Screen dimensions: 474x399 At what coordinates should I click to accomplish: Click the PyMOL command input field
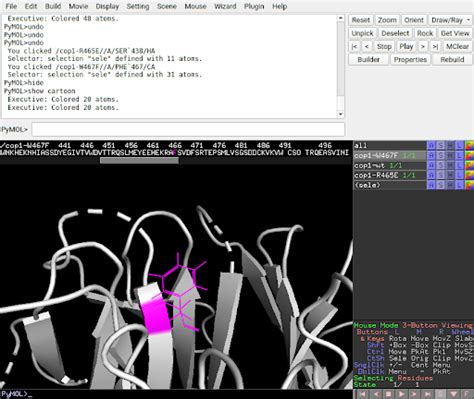click(x=188, y=129)
